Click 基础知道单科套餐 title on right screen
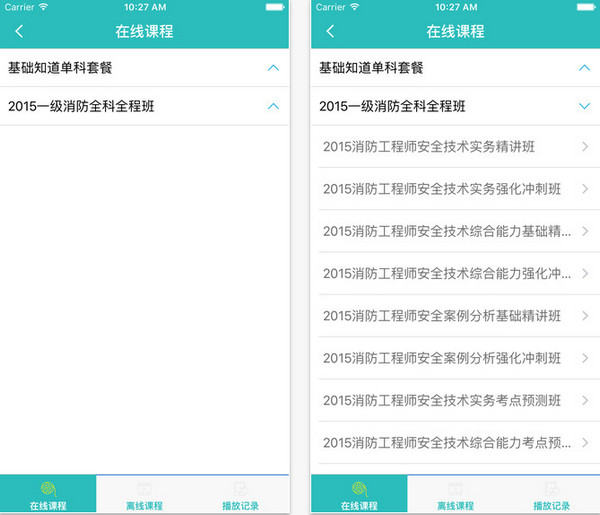Screen dimensions: 600x515 pyautogui.click(x=371, y=68)
